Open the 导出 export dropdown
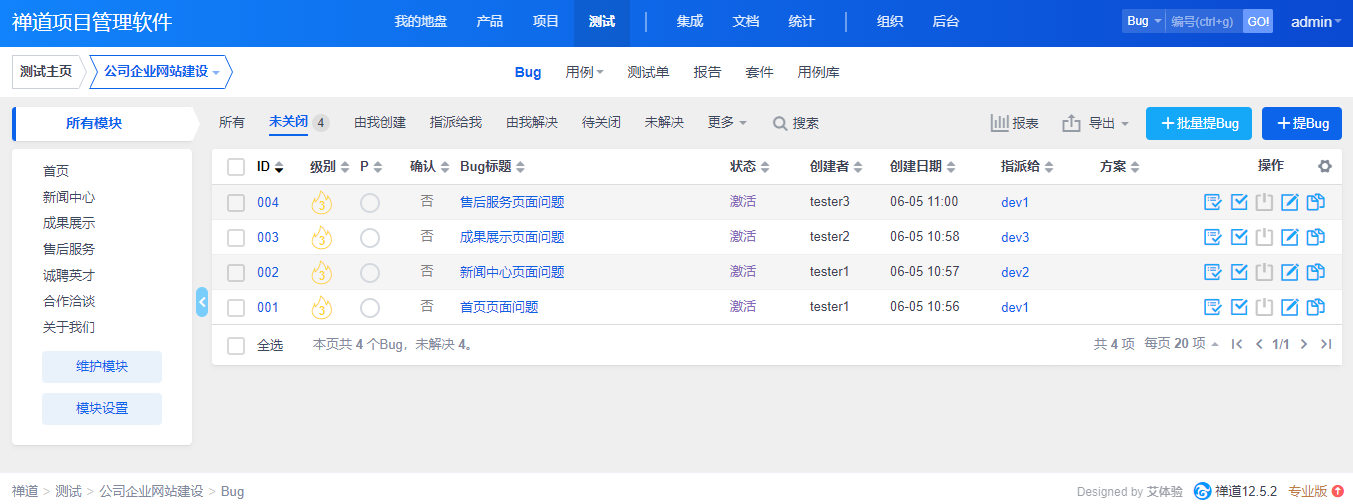This screenshot has width=1353, height=504. [1095, 123]
